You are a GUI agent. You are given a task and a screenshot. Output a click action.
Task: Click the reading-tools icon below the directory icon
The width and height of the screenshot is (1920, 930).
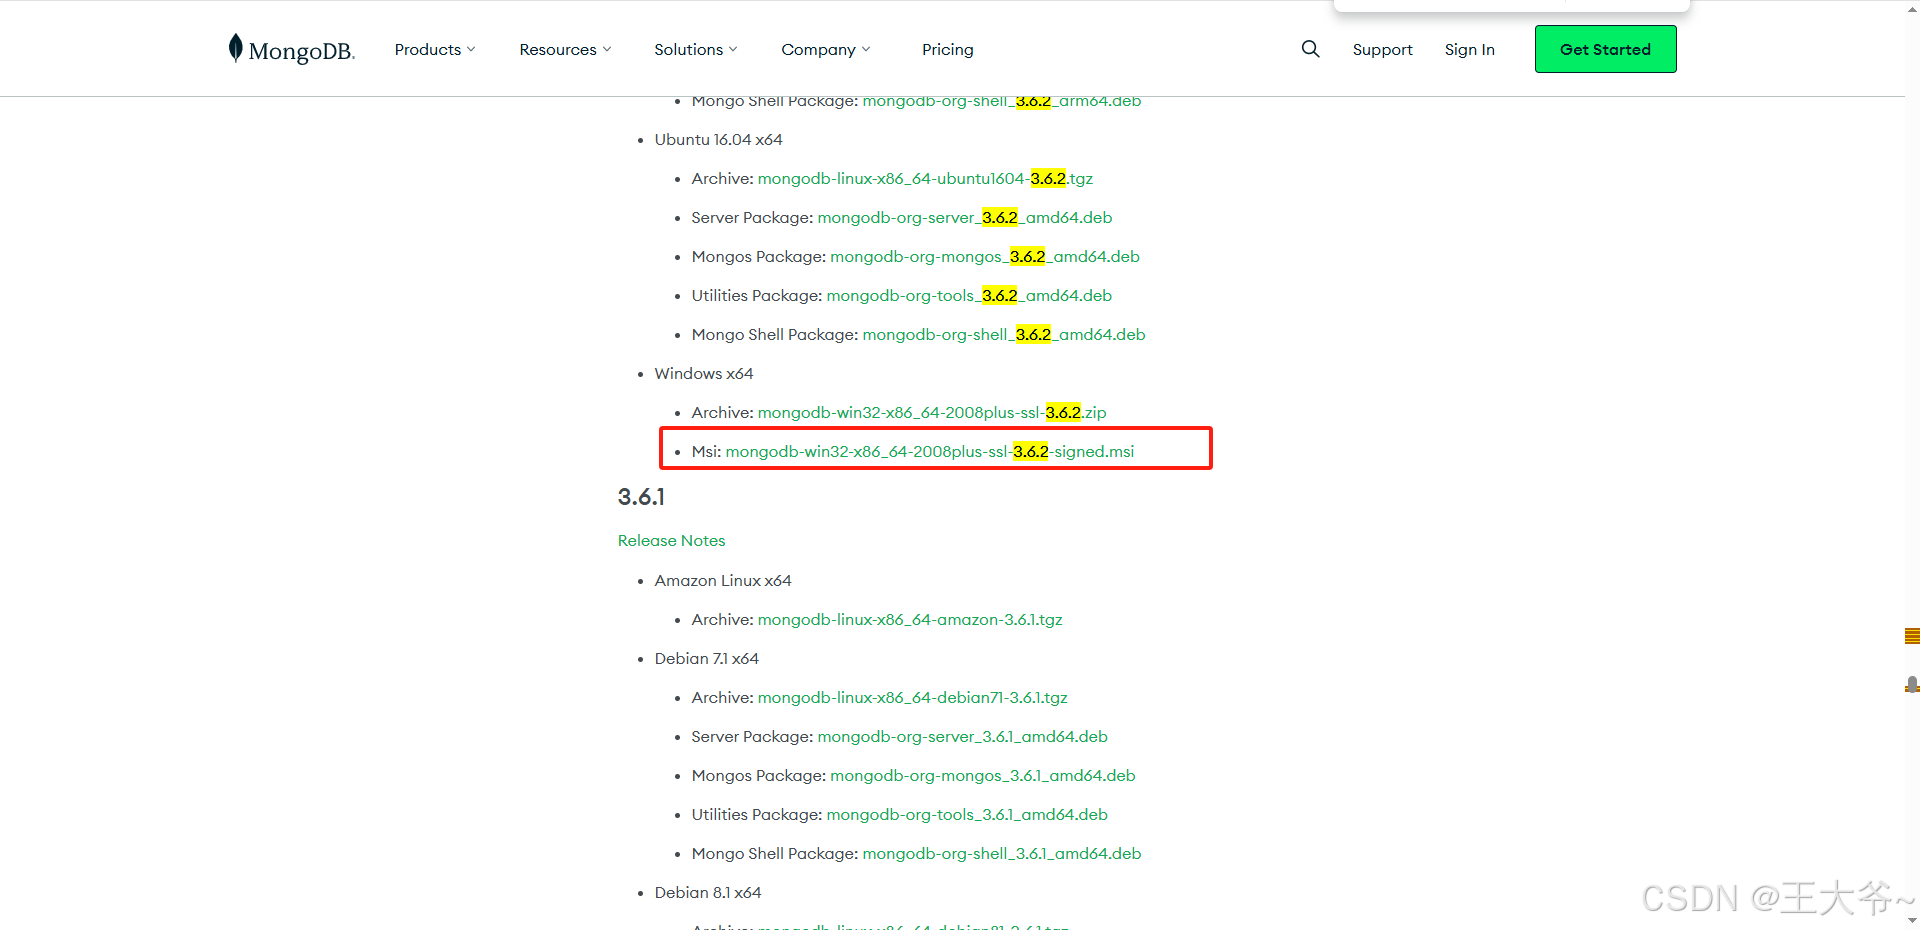point(1911,685)
